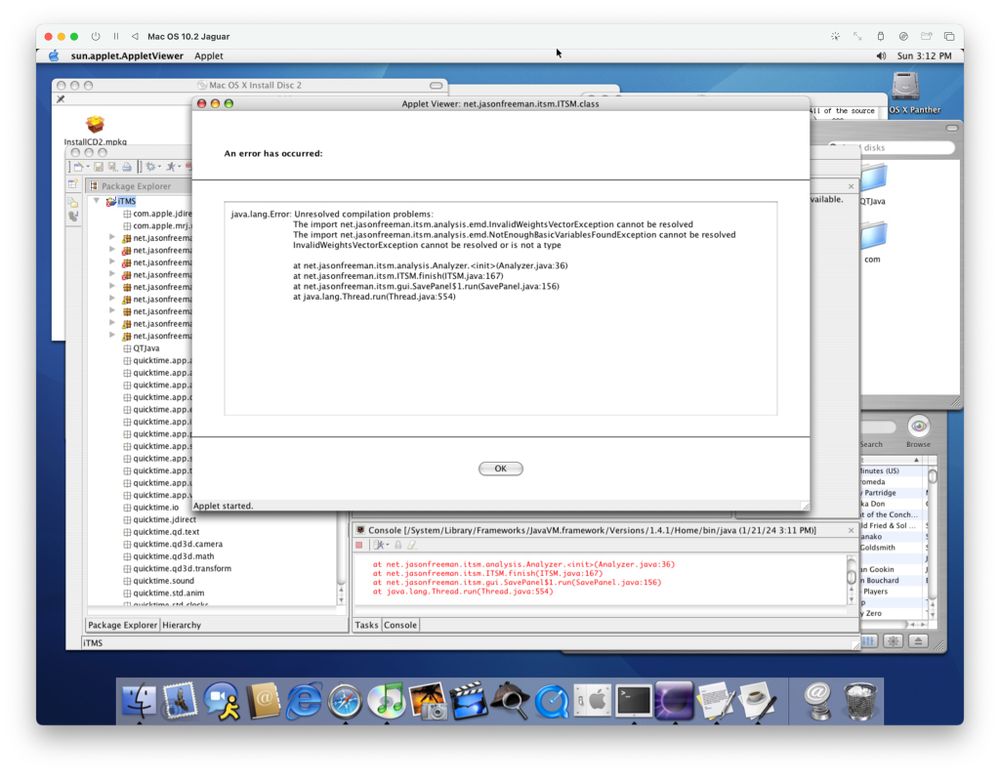
Task: Select the Console tab at bottom
Action: [400, 625]
